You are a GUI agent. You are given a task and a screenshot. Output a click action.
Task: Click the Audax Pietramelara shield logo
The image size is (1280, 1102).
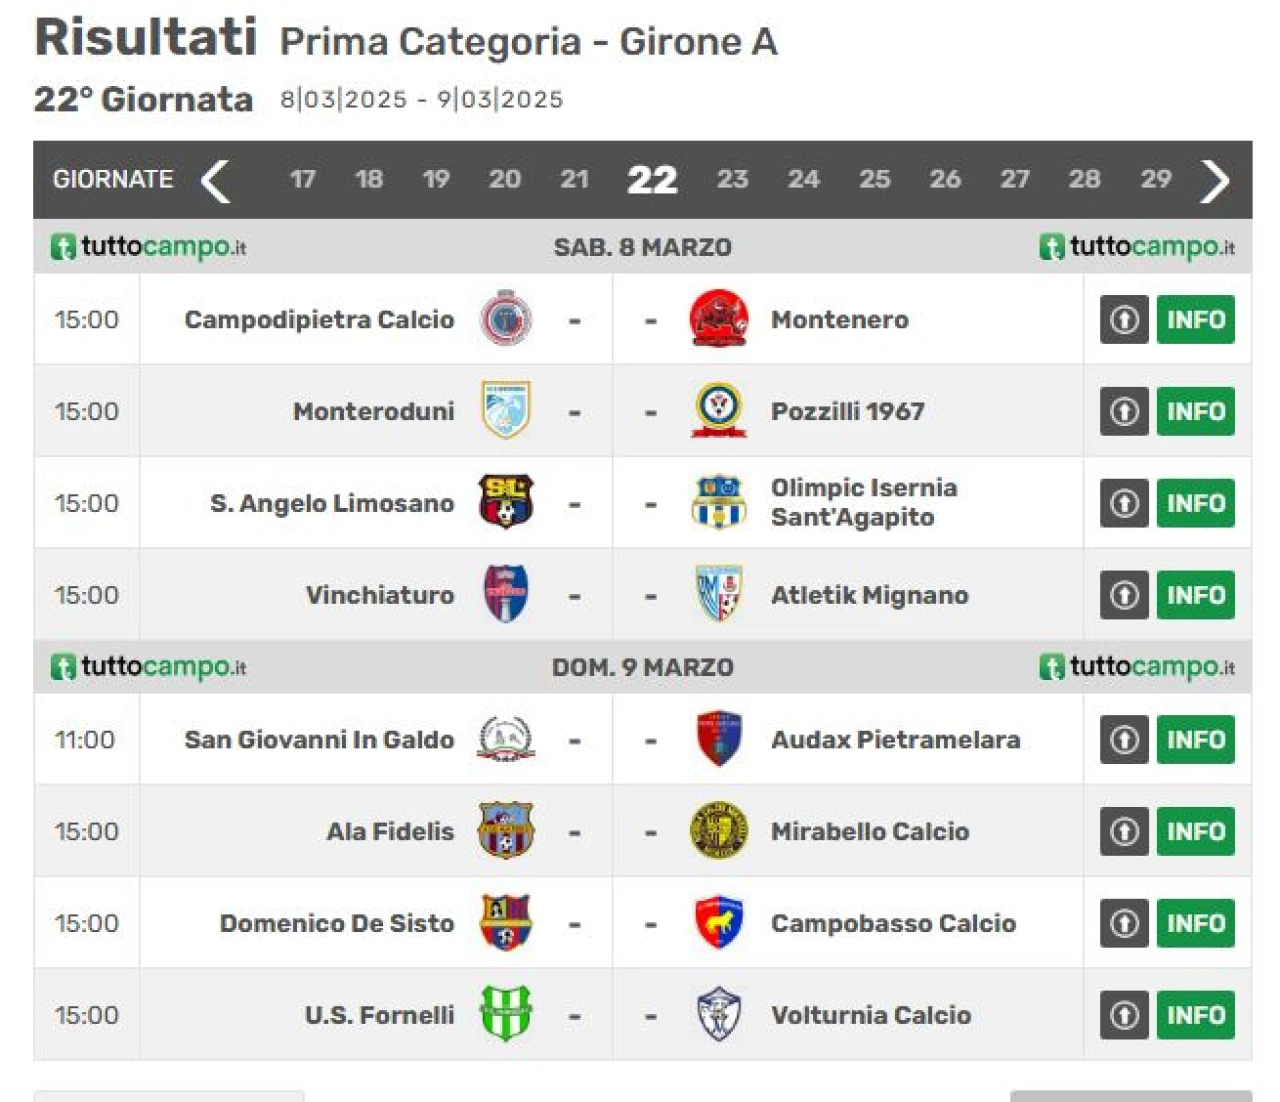click(x=718, y=739)
